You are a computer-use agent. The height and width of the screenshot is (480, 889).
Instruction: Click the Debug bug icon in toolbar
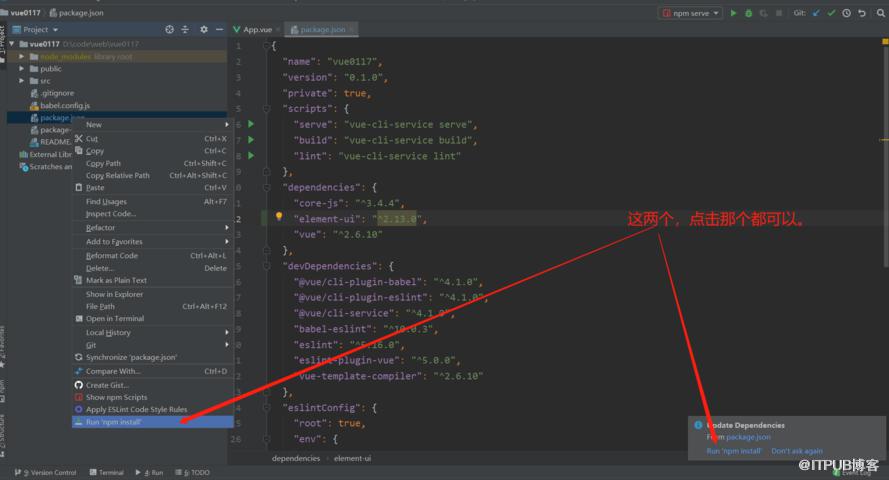click(748, 13)
